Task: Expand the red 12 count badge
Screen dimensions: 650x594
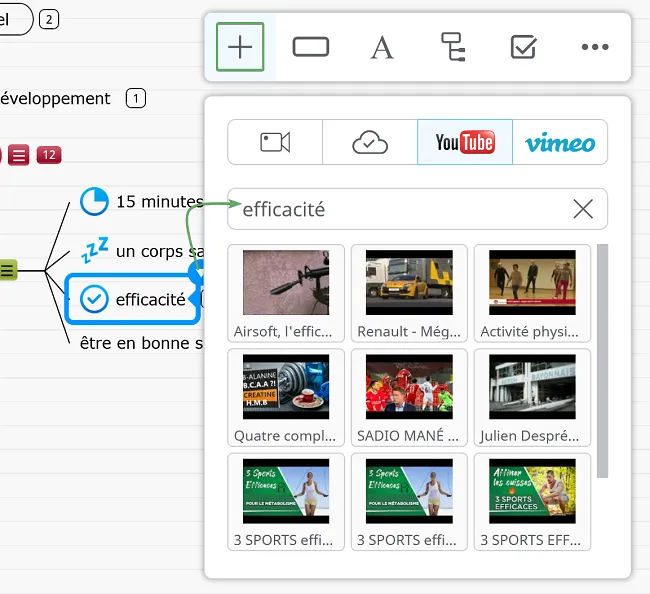Action: coord(49,155)
